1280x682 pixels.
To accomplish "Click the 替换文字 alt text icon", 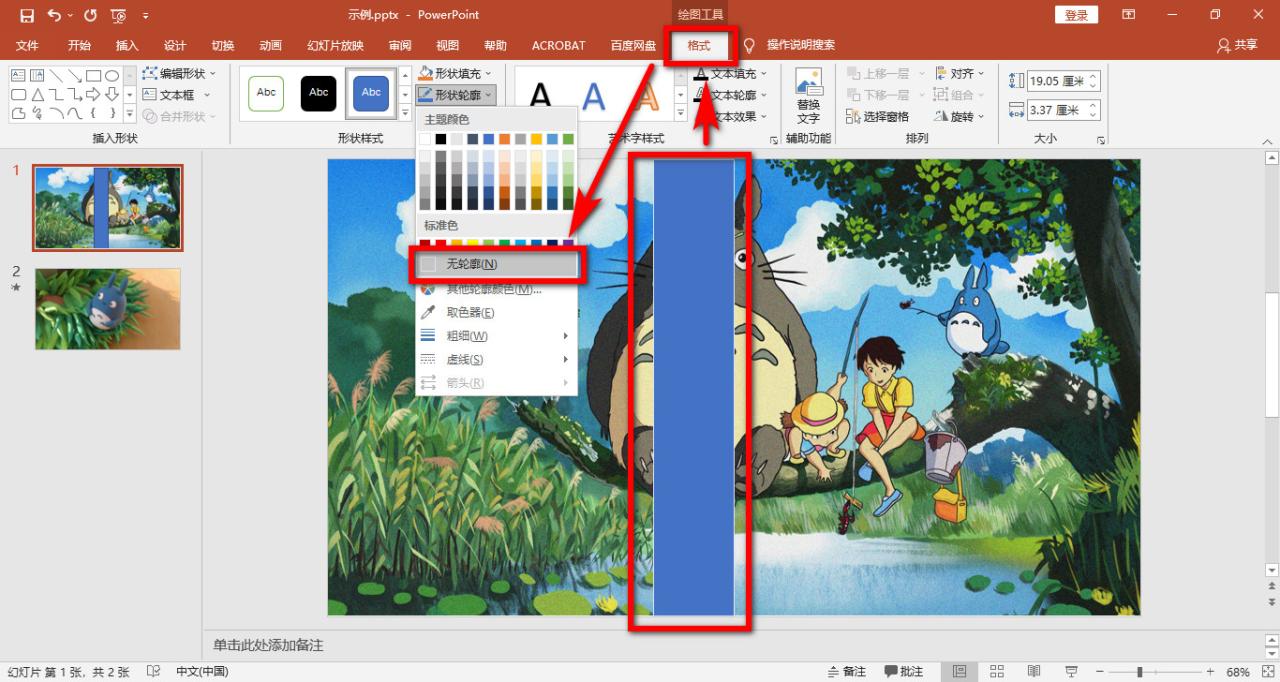I will (808, 95).
